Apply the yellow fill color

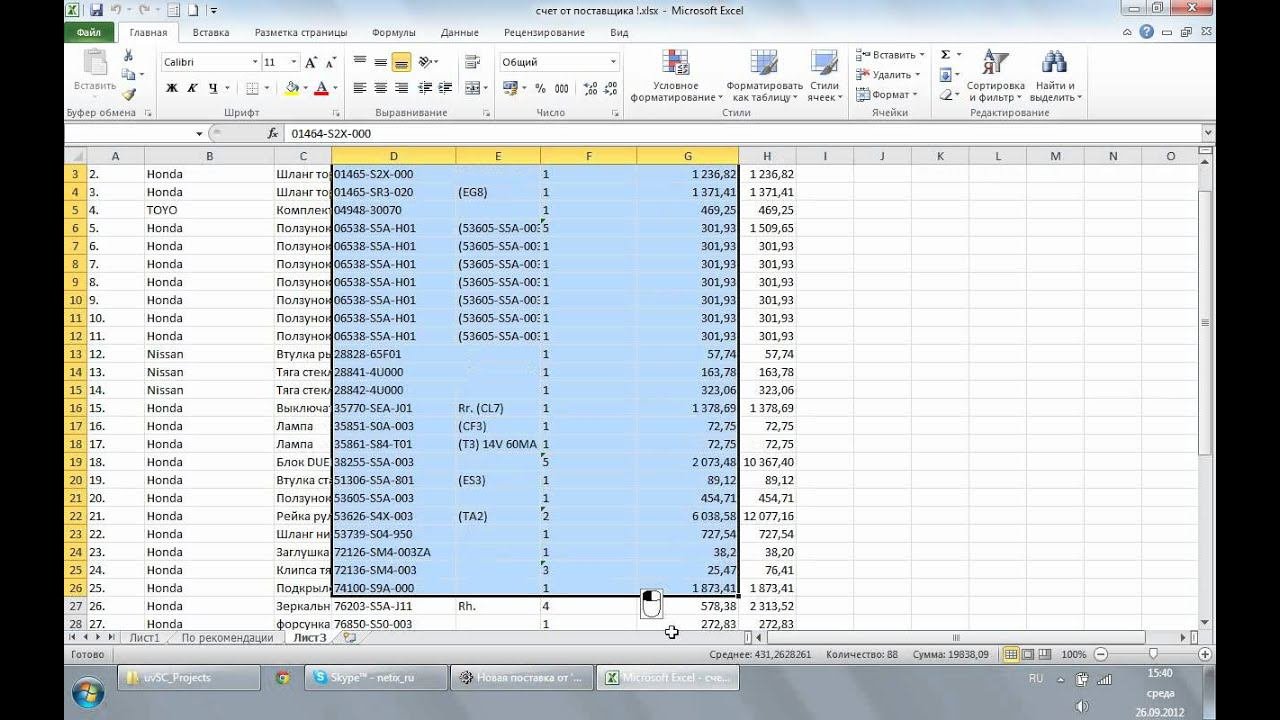click(x=290, y=88)
